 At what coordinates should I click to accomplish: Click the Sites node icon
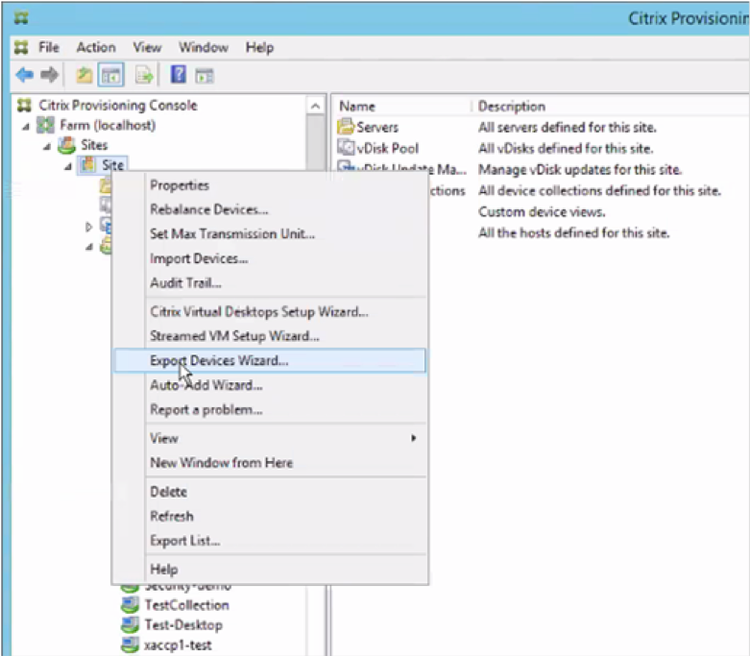66,145
